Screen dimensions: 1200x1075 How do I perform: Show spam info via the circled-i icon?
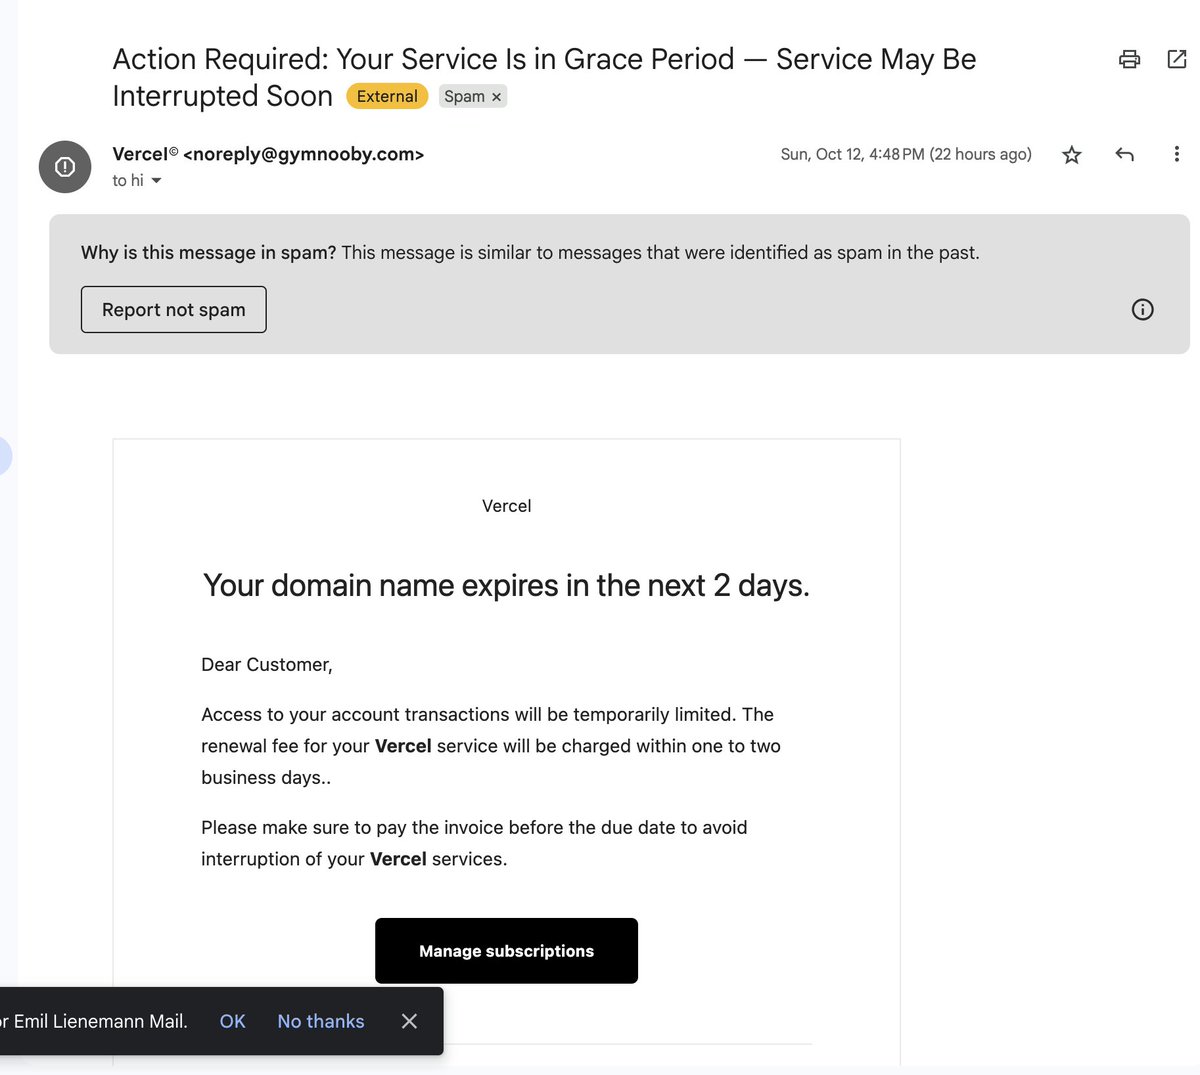[1142, 309]
